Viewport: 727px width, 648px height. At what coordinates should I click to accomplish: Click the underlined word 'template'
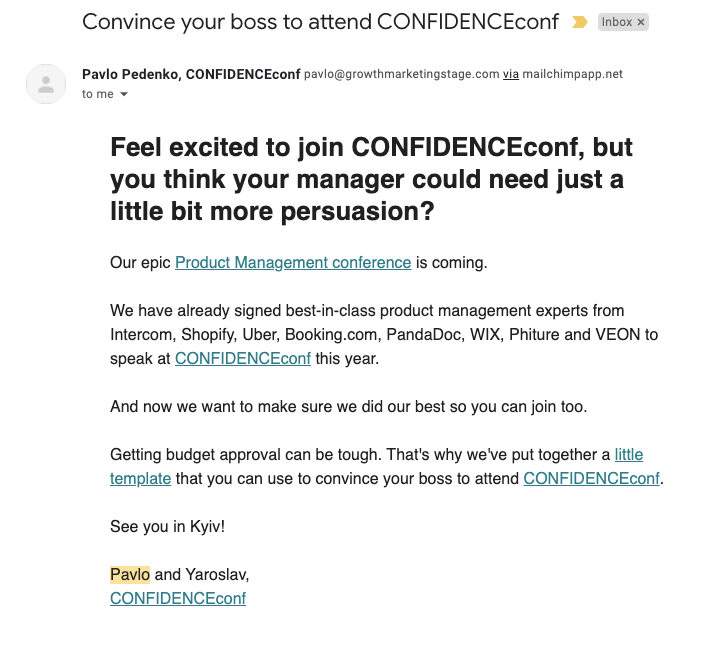pyautogui.click(x=140, y=478)
